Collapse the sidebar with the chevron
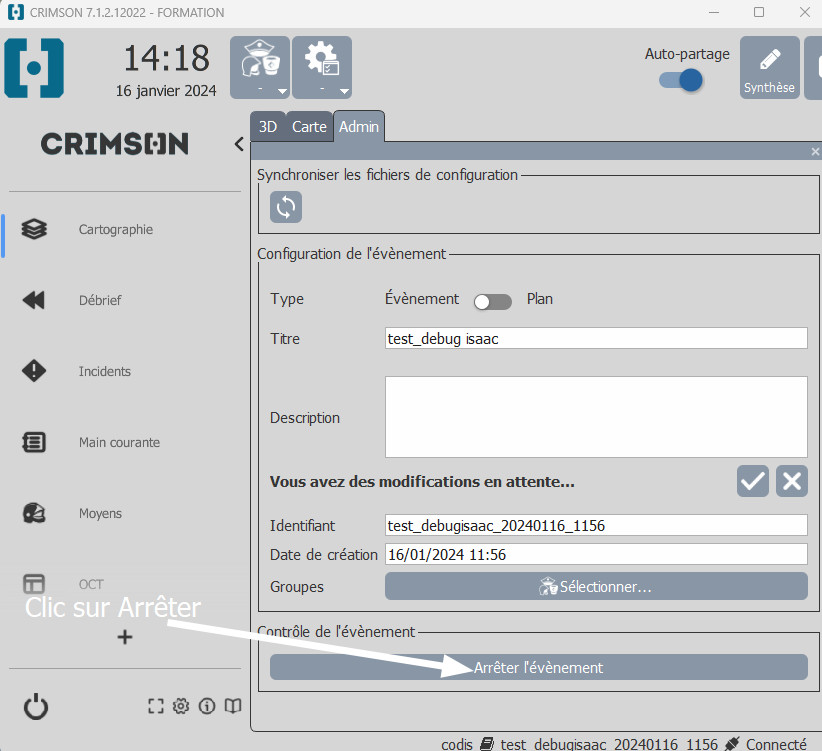The width and height of the screenshot is (822, 751). point(239,144)
